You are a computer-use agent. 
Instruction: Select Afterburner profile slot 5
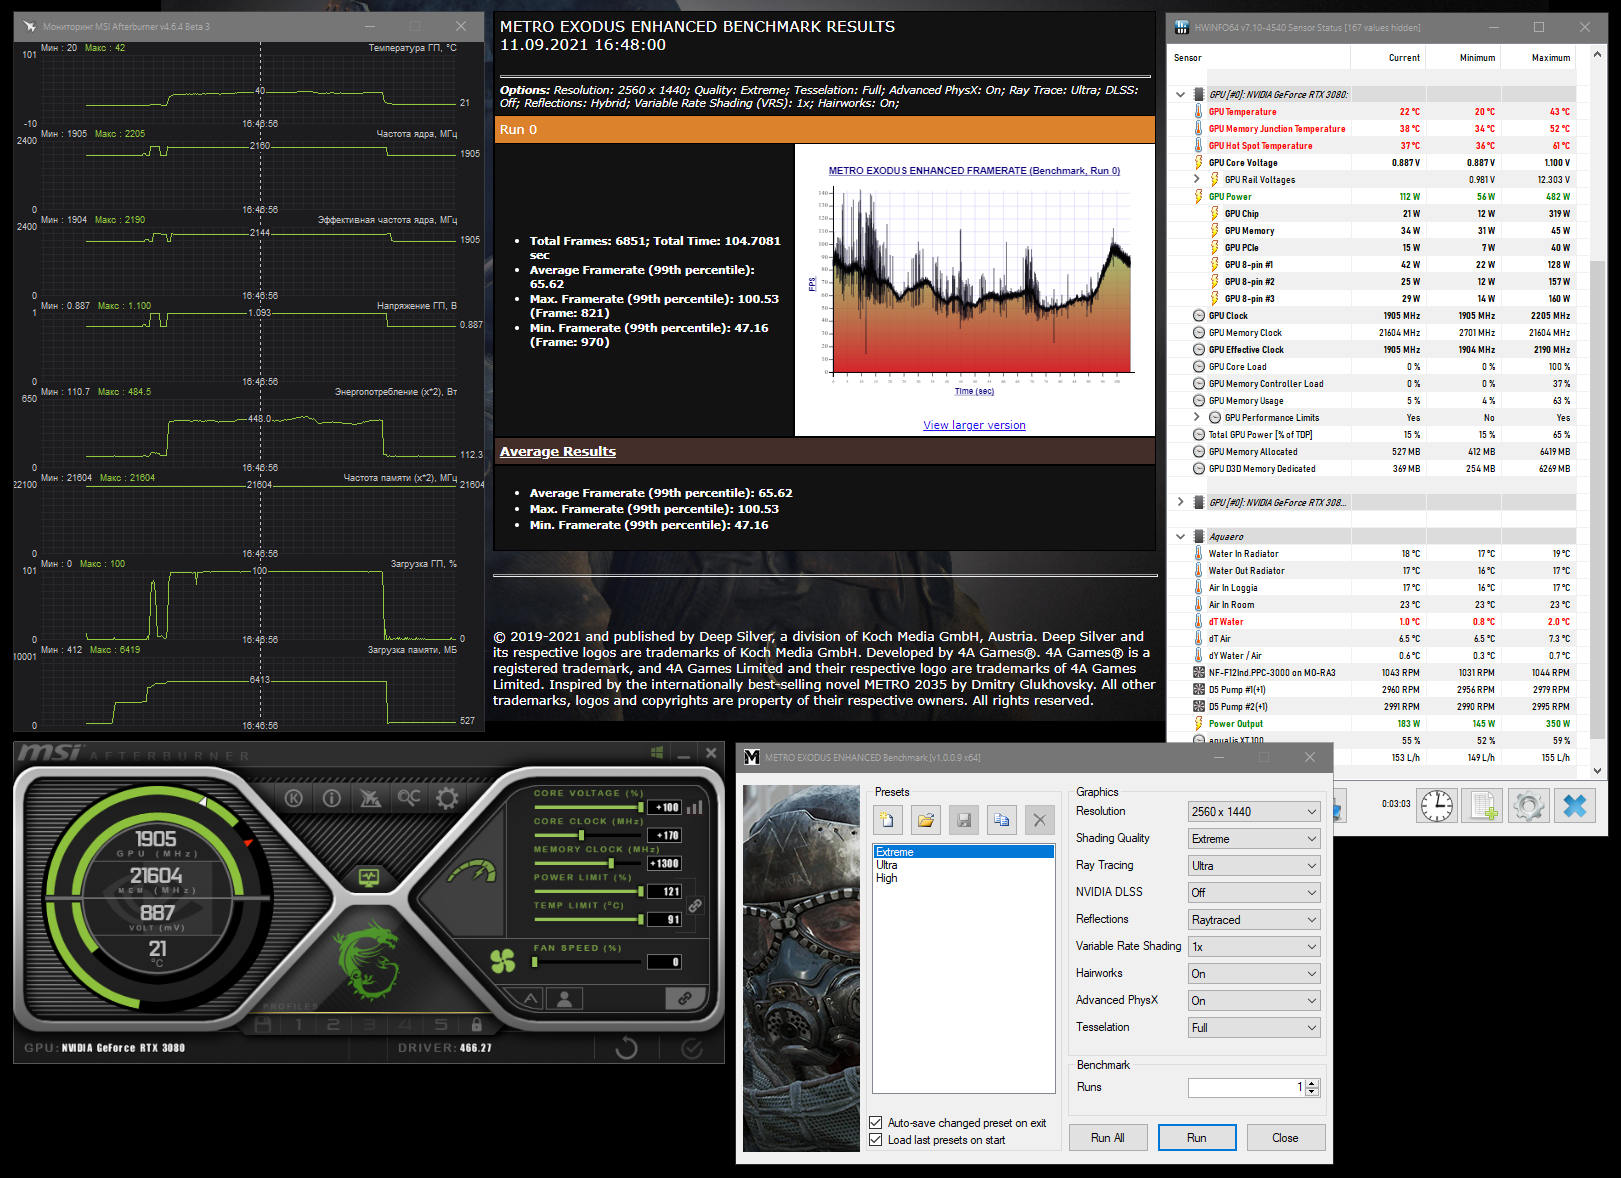pos(441,1025)
